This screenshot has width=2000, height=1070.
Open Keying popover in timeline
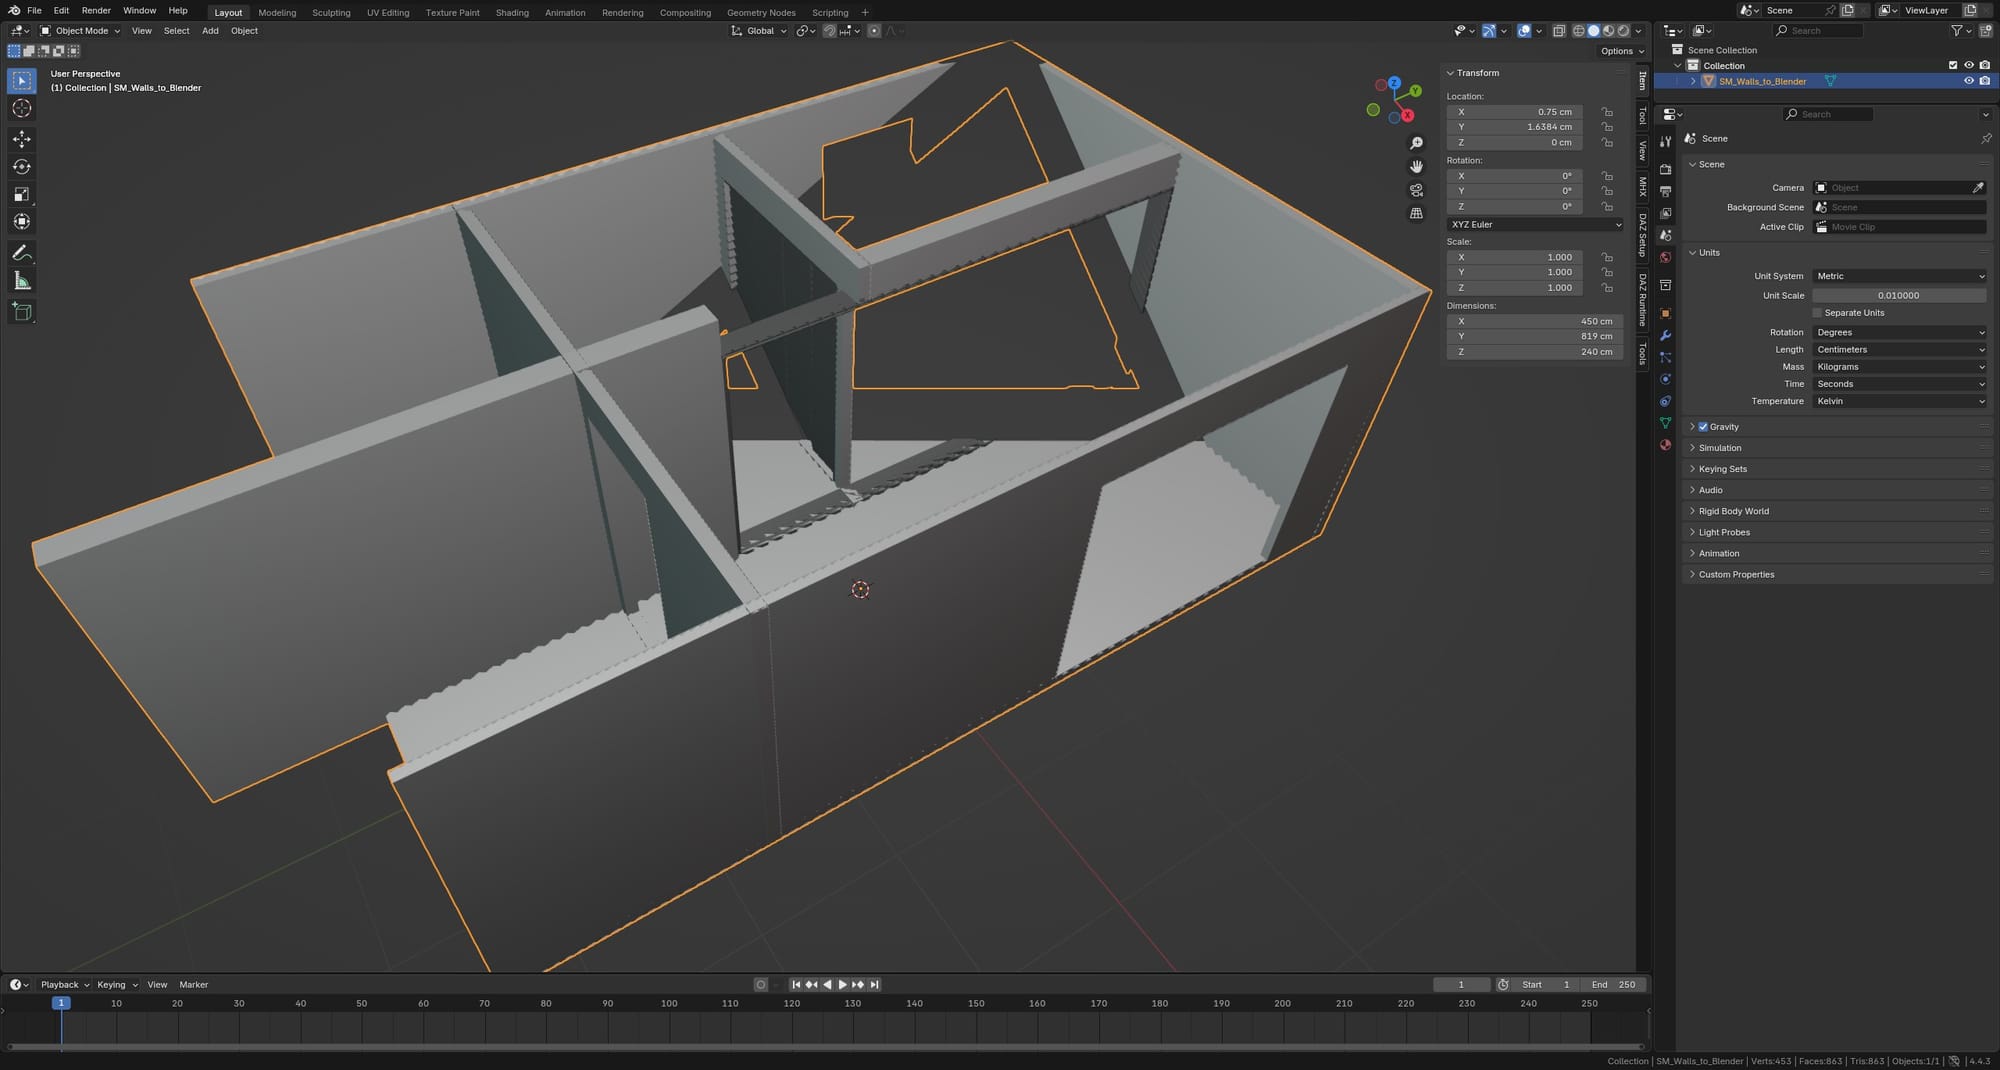click(x=116, y=985)
